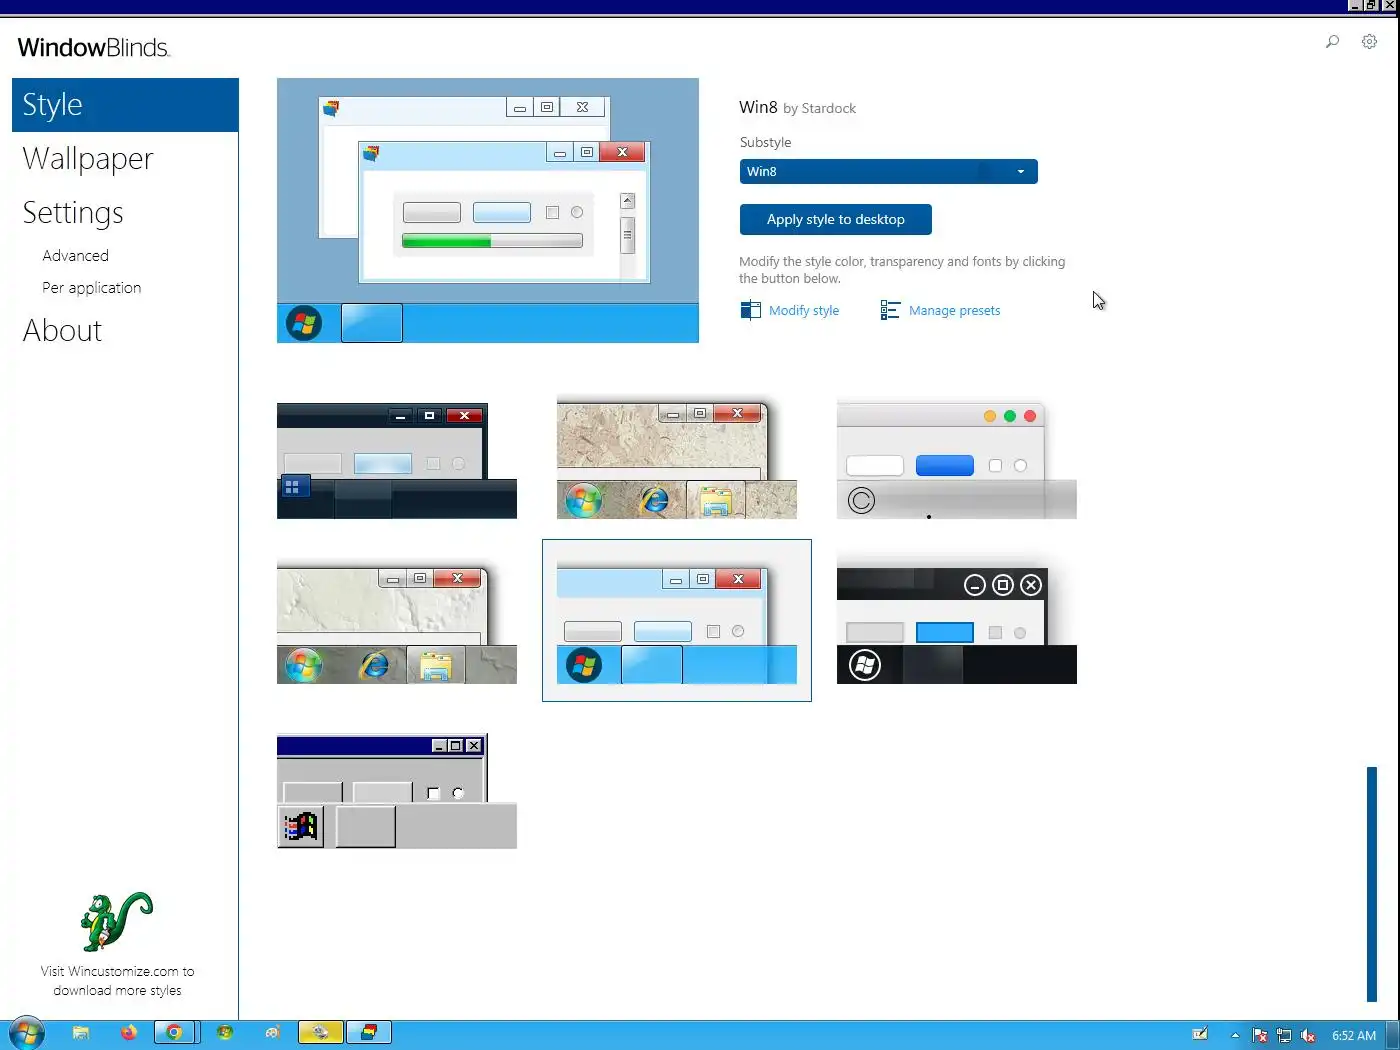Click the WindowBlinds taskbar button

pyautogui.click(x=368, y=1033)
